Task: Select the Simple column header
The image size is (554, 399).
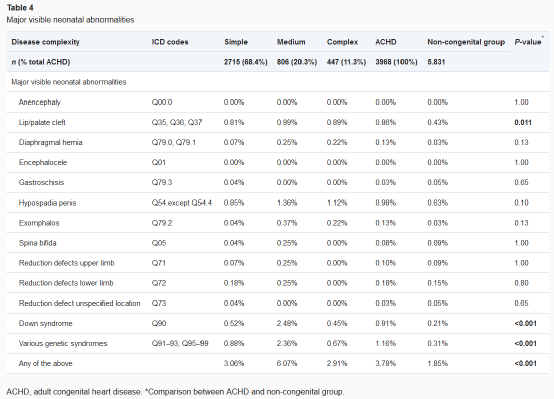Action: [x=236, y=42]
